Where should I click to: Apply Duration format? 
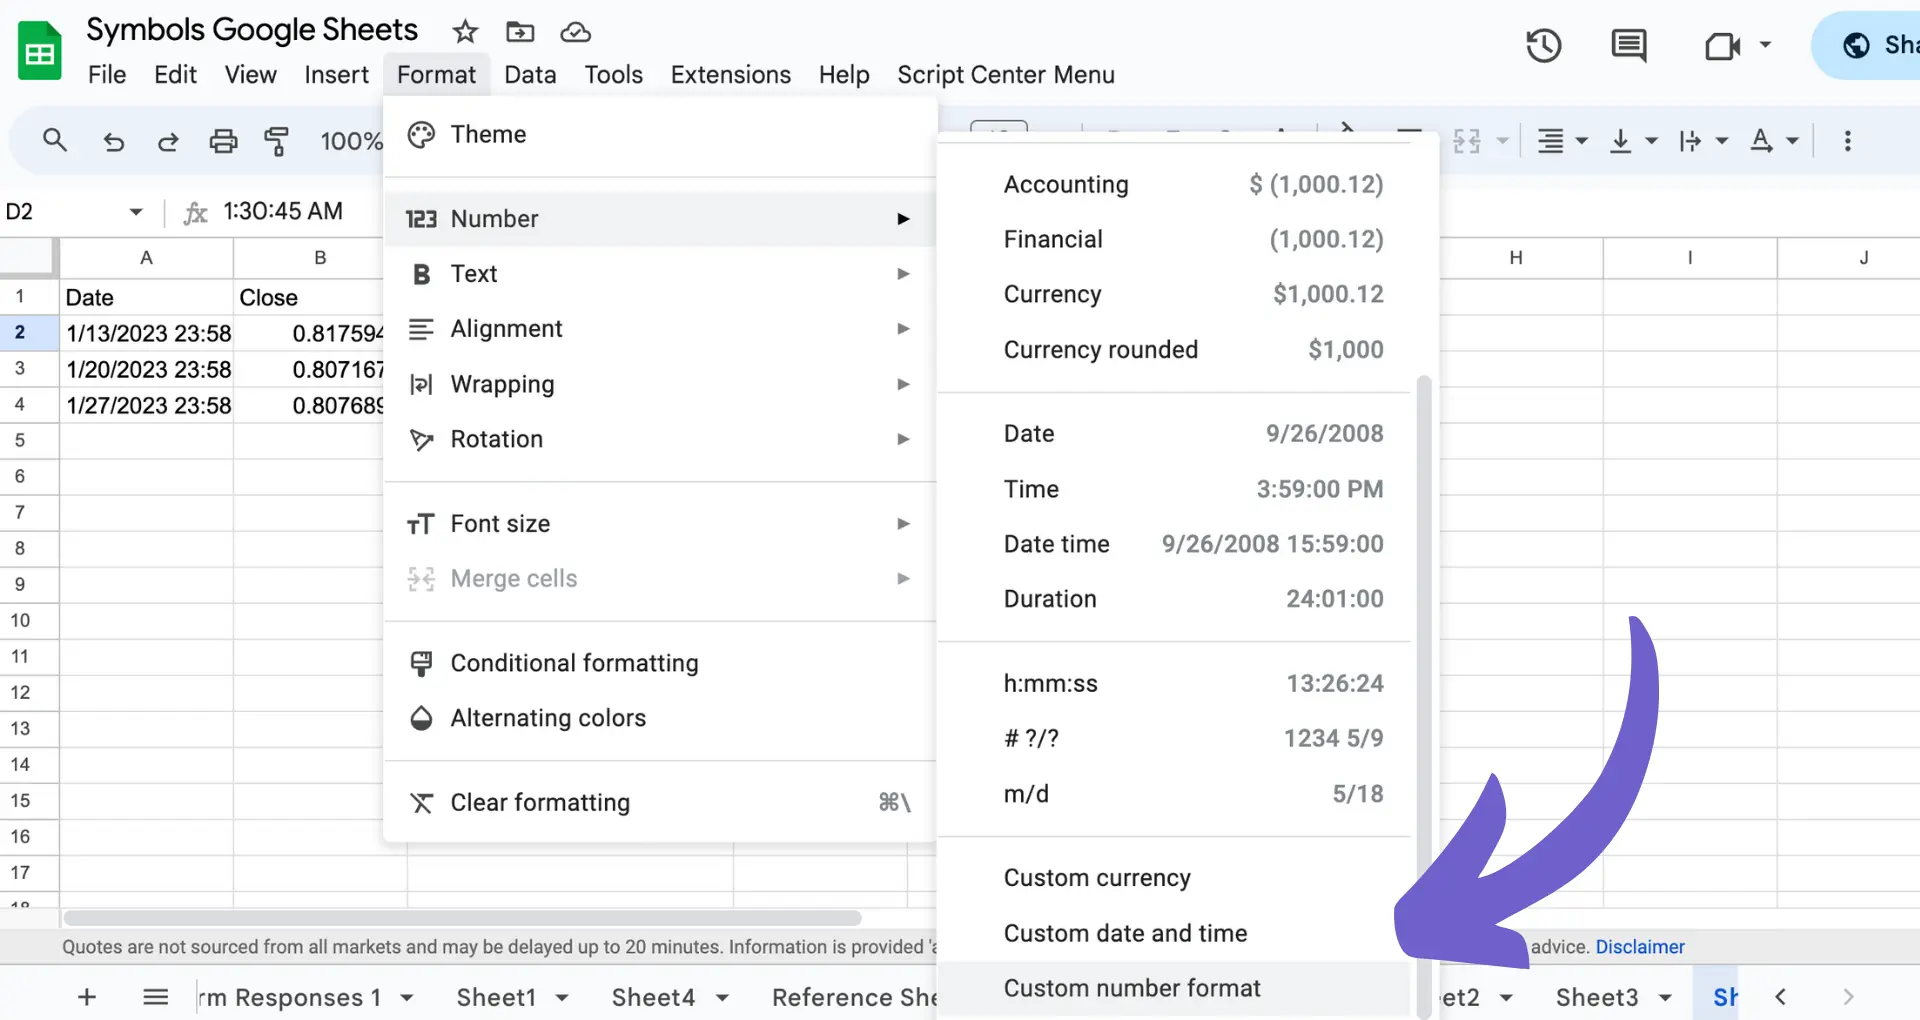[1174, 599]
